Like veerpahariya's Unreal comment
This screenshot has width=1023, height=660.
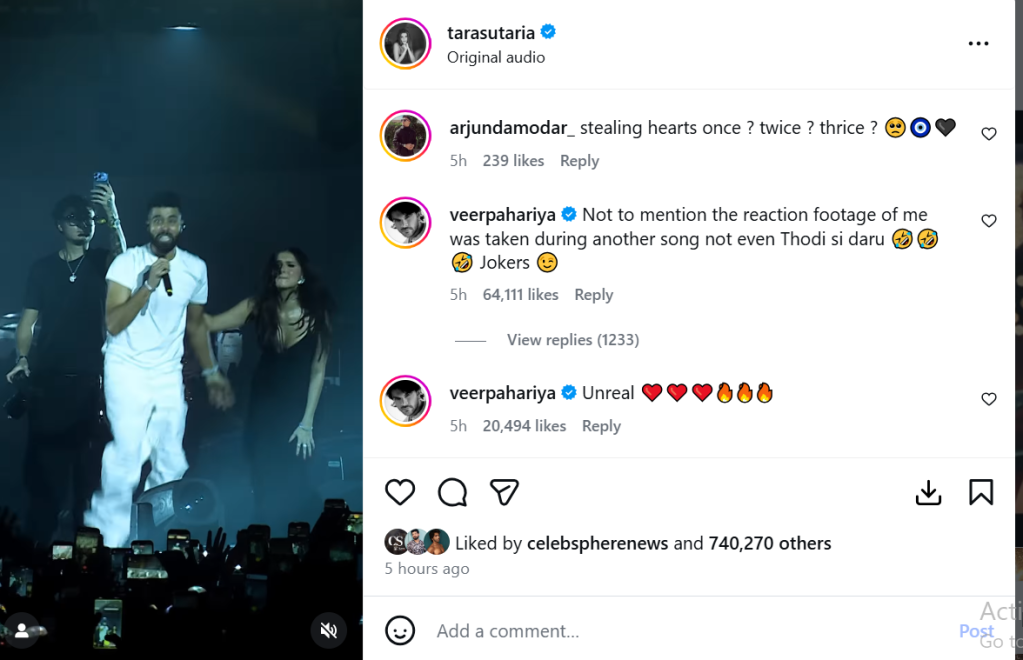pyautogui.click(x=988, y=399)
